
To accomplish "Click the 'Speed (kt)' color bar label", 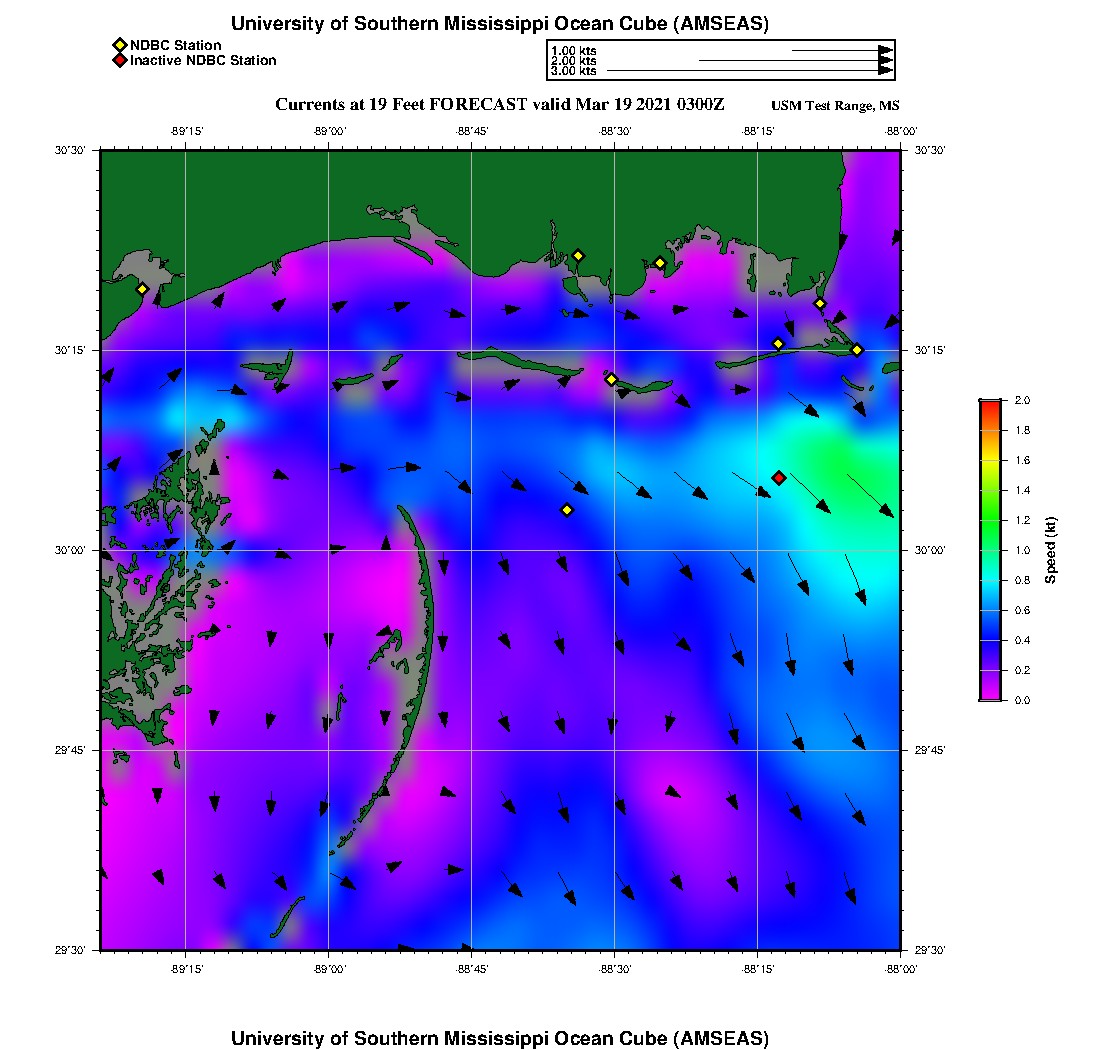I will coord(1050,550).
